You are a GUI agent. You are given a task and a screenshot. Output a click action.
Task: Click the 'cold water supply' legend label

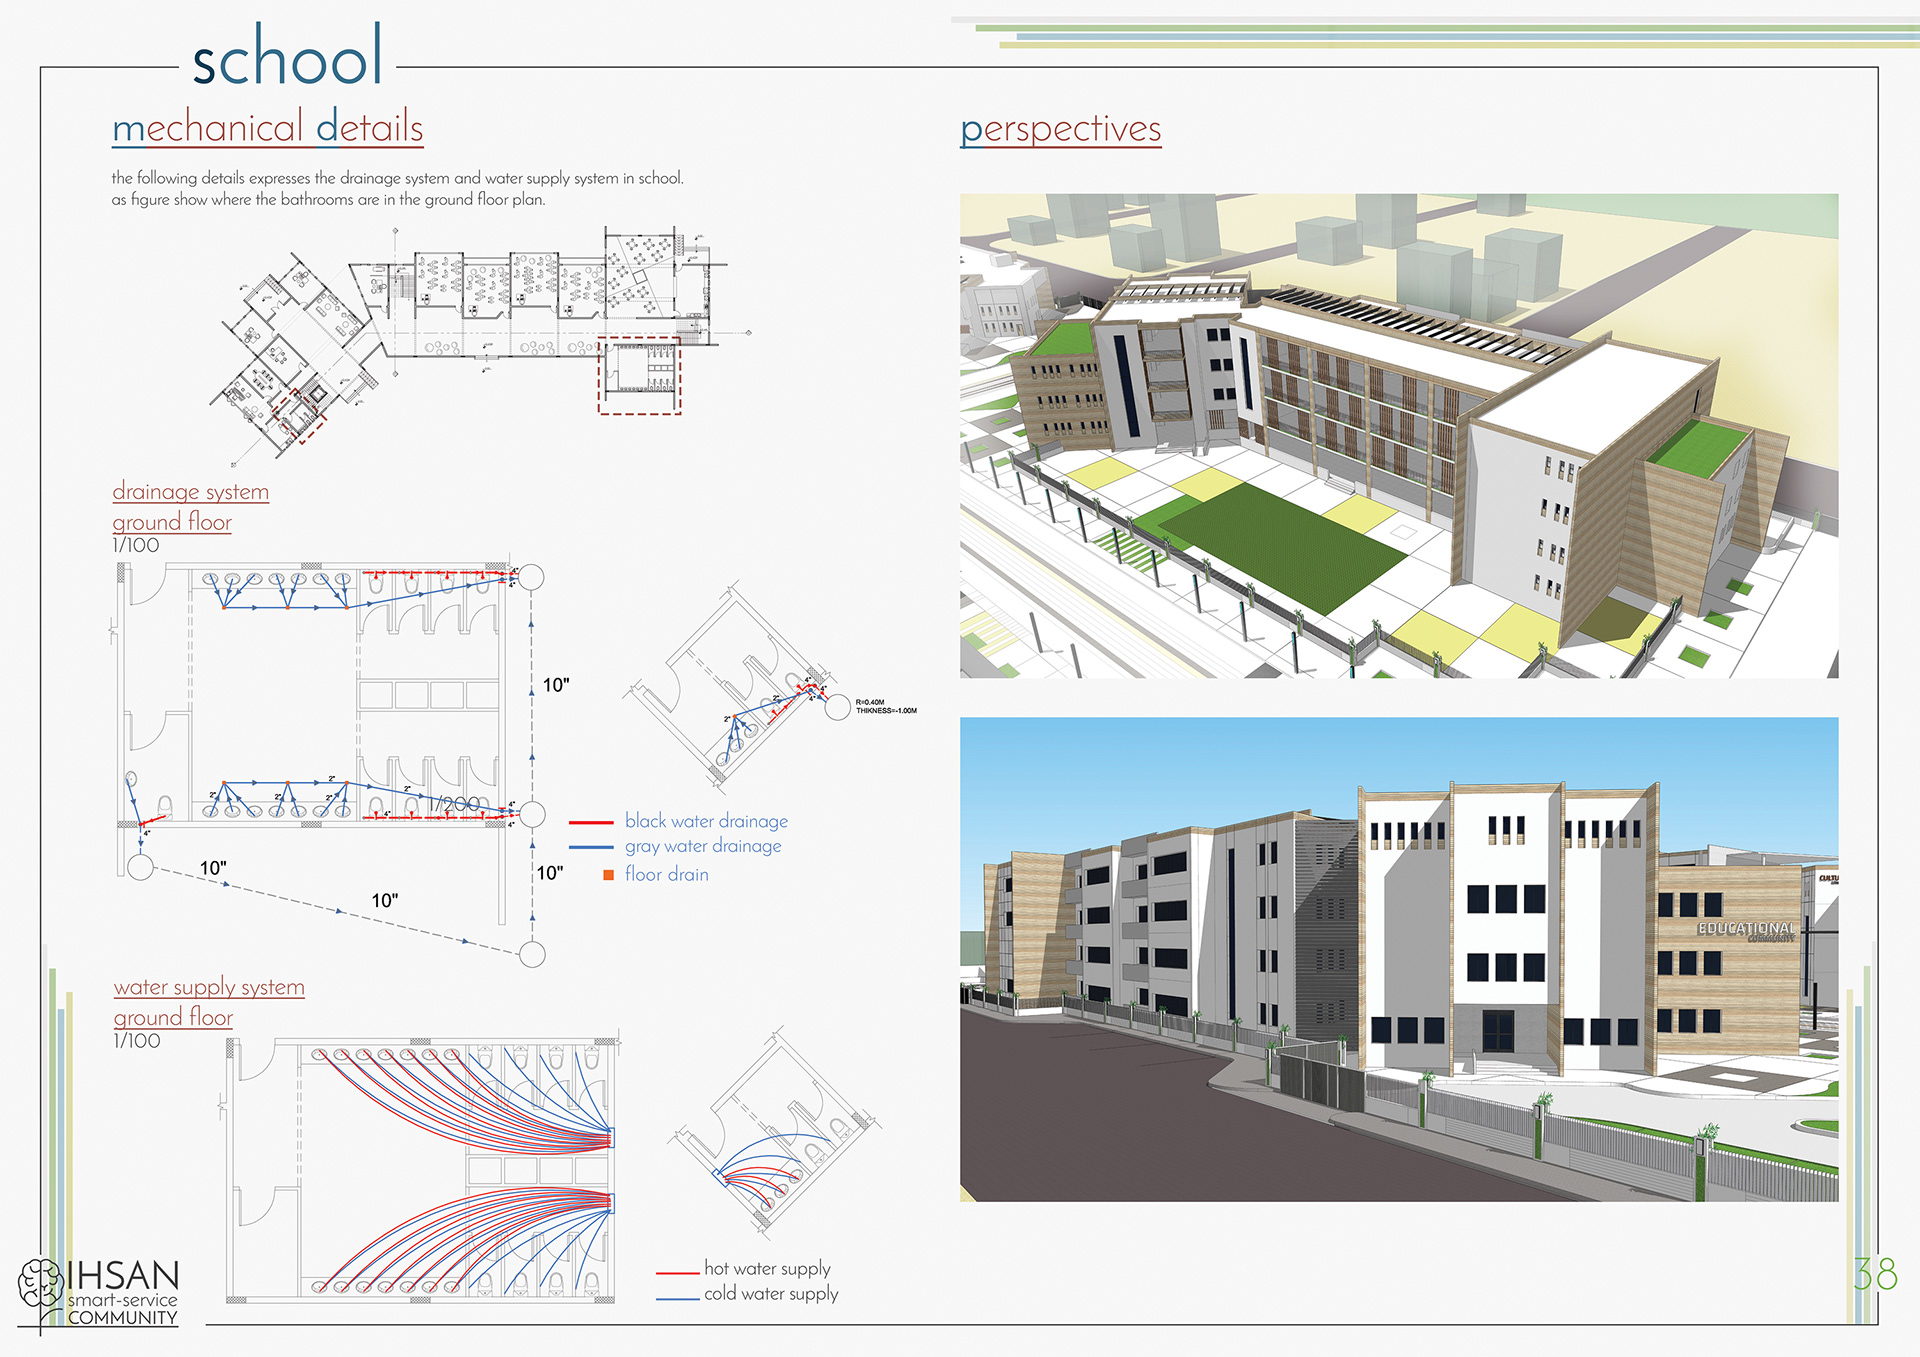pos(770,1293)
